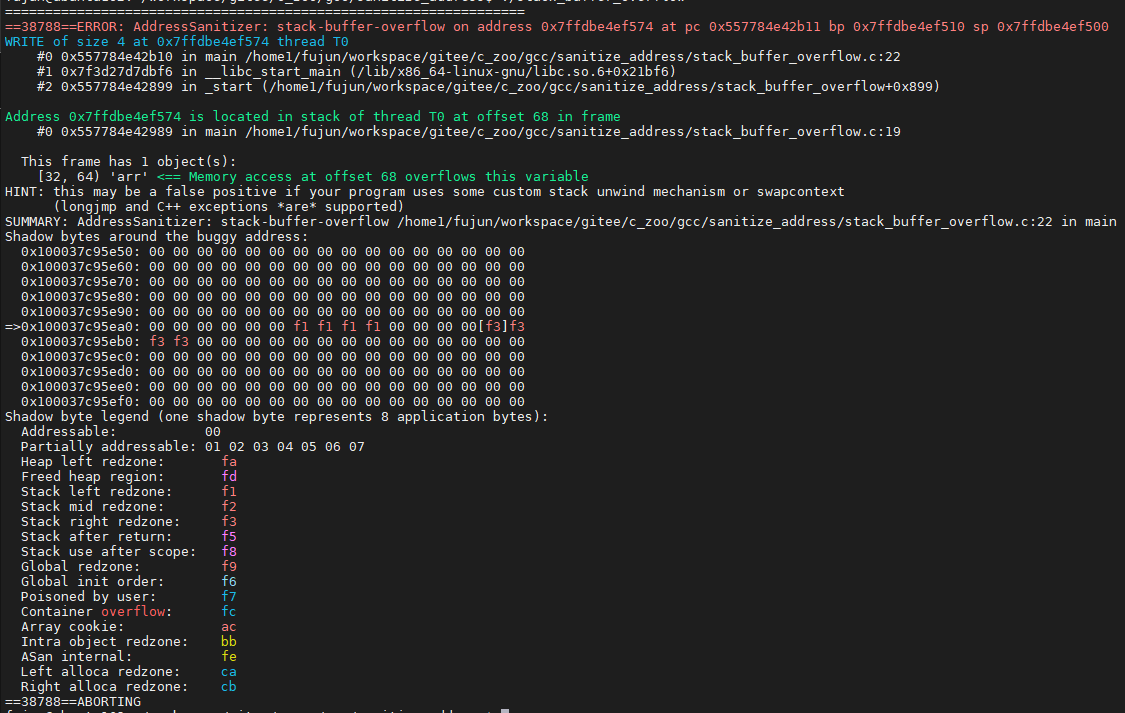Click the SUMMARY AddressSanitizer line
This screenshot has width=1125, height=713.
(560, 222)
